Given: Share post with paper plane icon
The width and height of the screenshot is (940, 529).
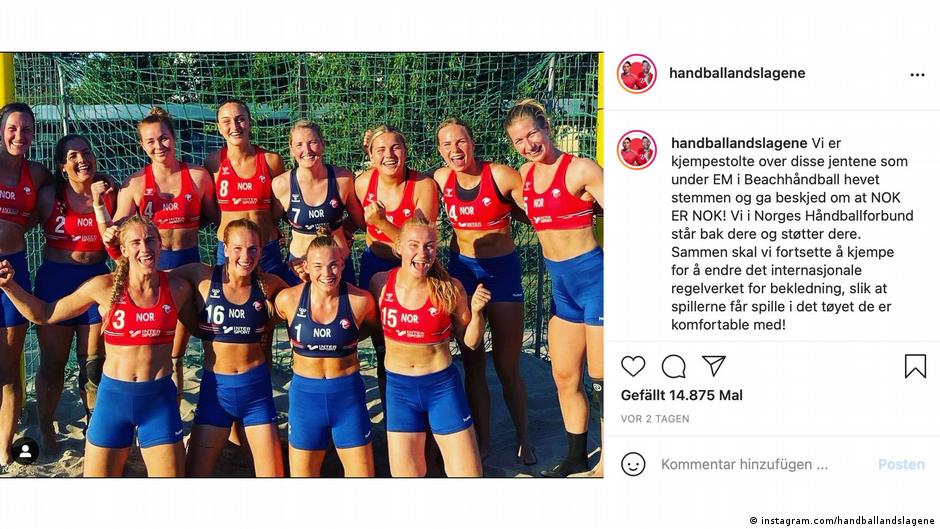Looking at the screenshot, I should [x=714, y=365].
